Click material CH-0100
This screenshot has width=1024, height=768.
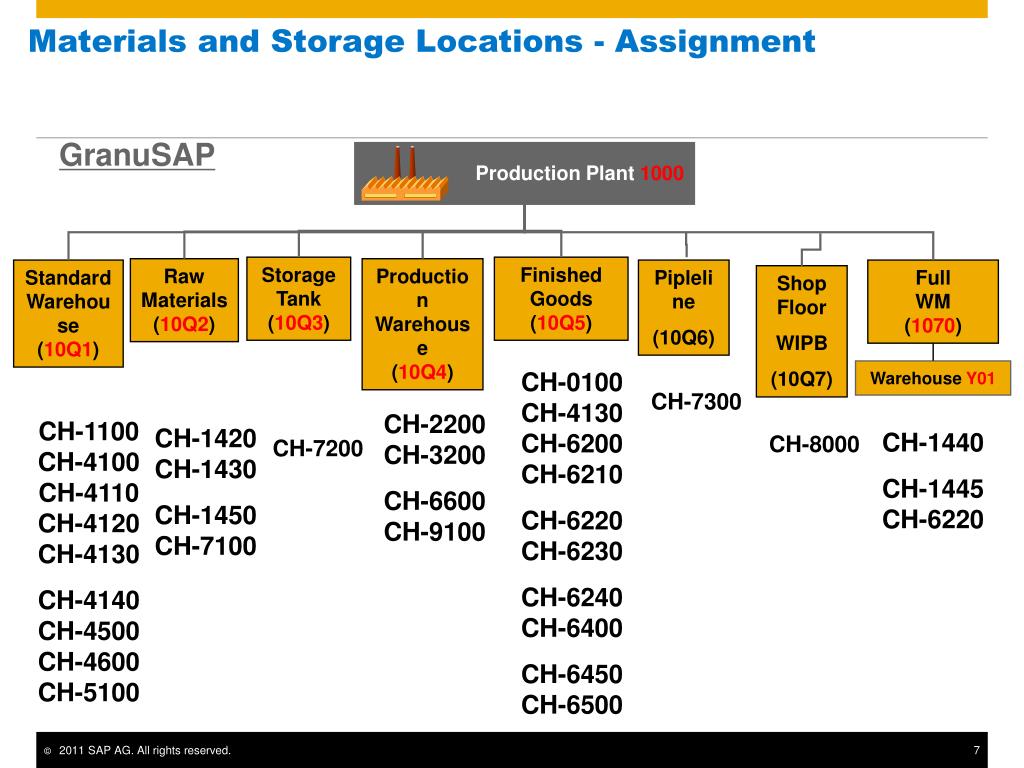pyautogui.click(x=572, y=382)
